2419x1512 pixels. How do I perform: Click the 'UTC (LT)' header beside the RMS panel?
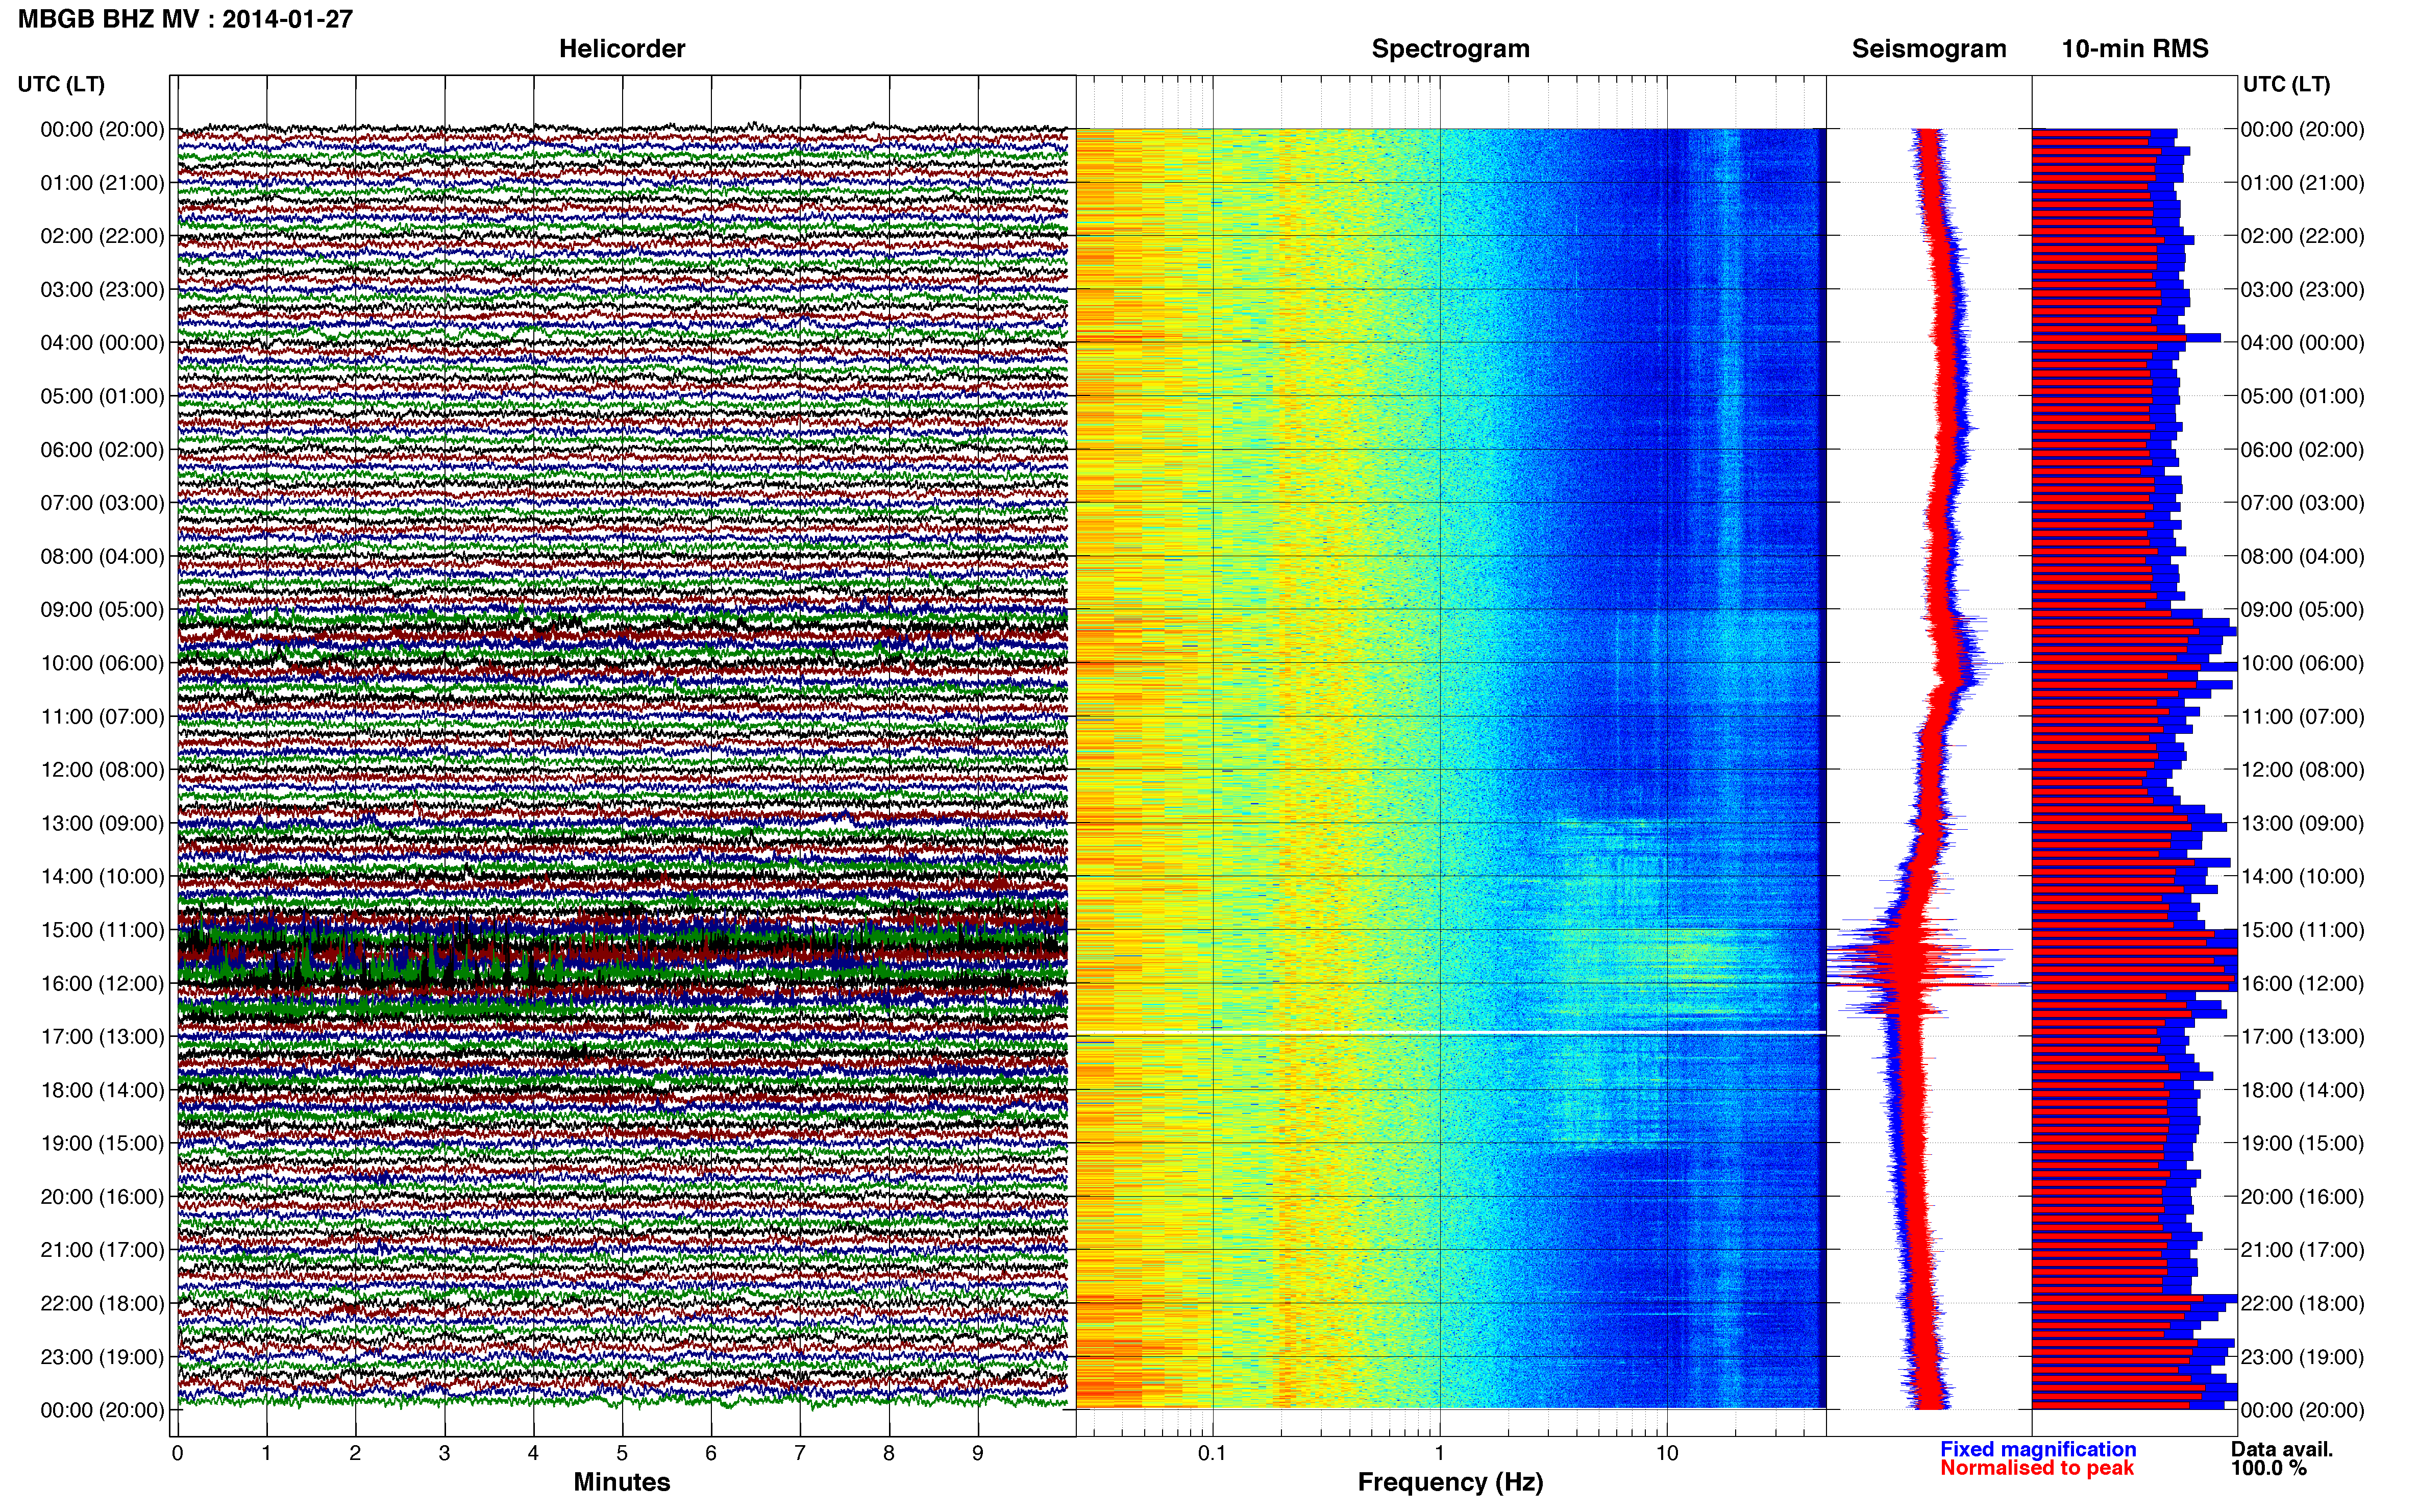[x=2286, y=84]
